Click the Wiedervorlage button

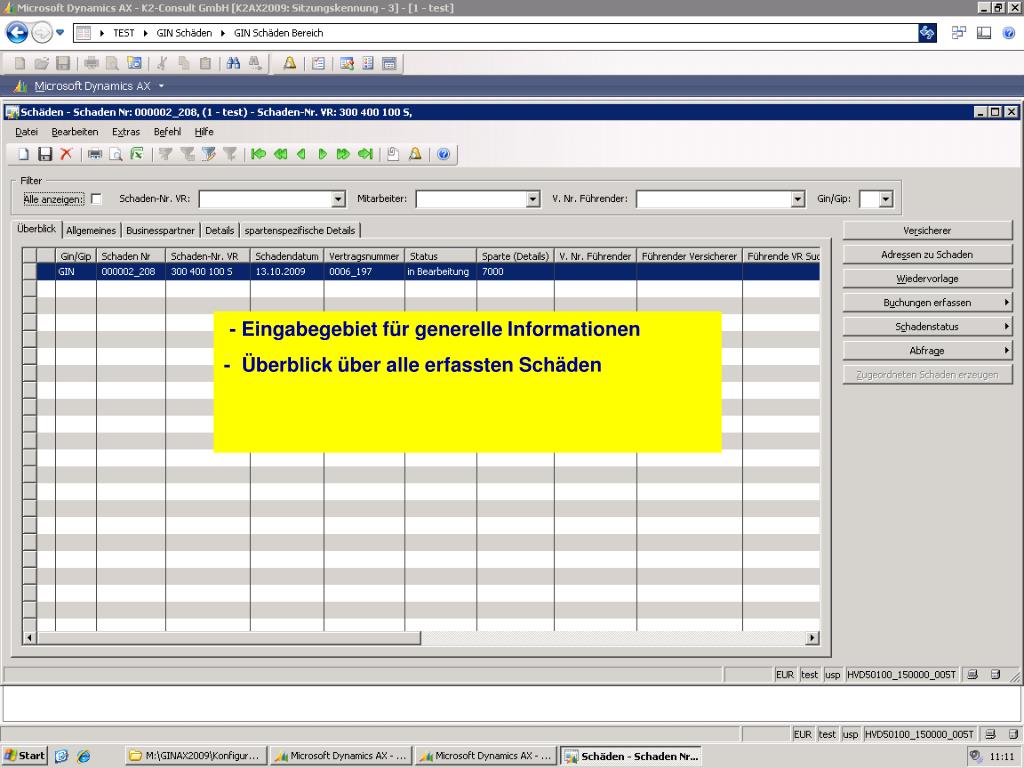(x=927, y=279)
